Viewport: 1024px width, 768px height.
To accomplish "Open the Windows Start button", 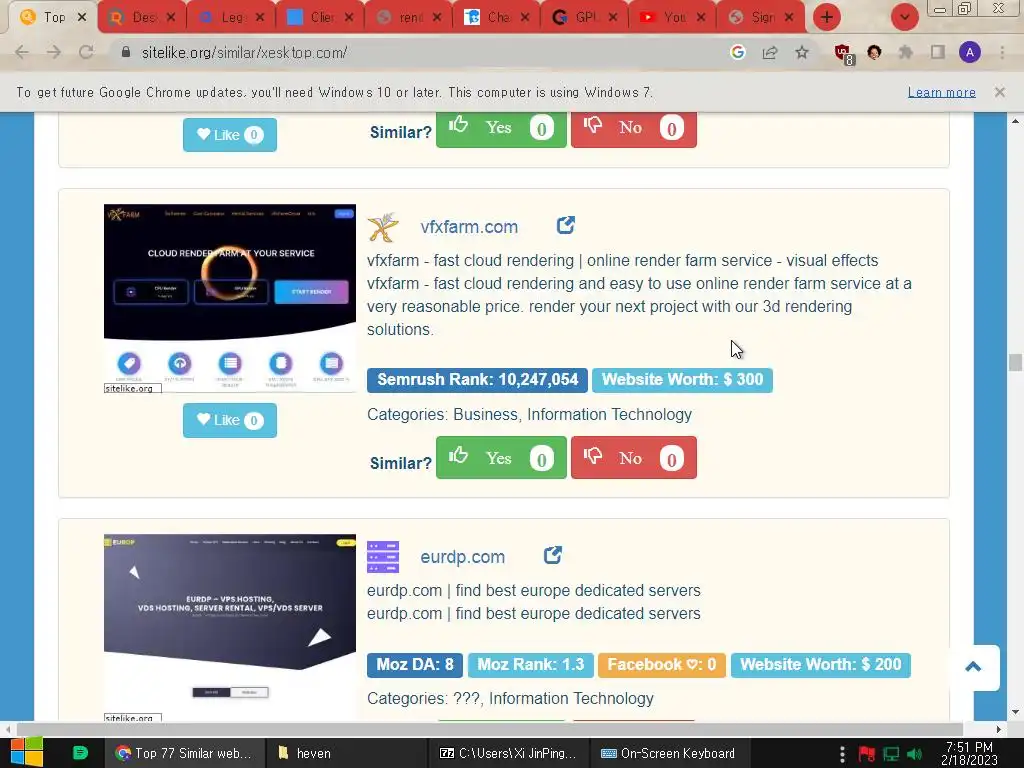I will point(26,753).
